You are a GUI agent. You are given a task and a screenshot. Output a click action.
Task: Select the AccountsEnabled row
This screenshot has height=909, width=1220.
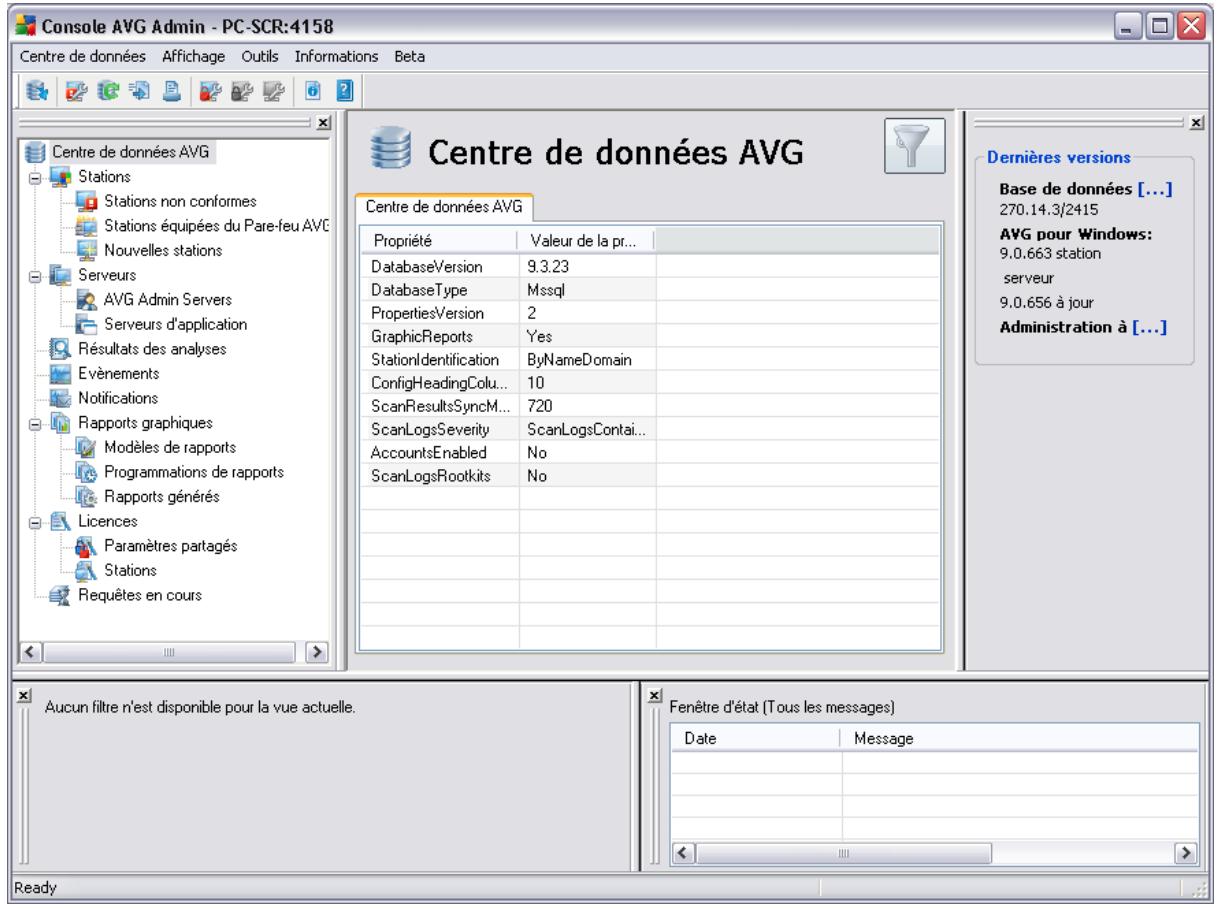click(650, 452)
